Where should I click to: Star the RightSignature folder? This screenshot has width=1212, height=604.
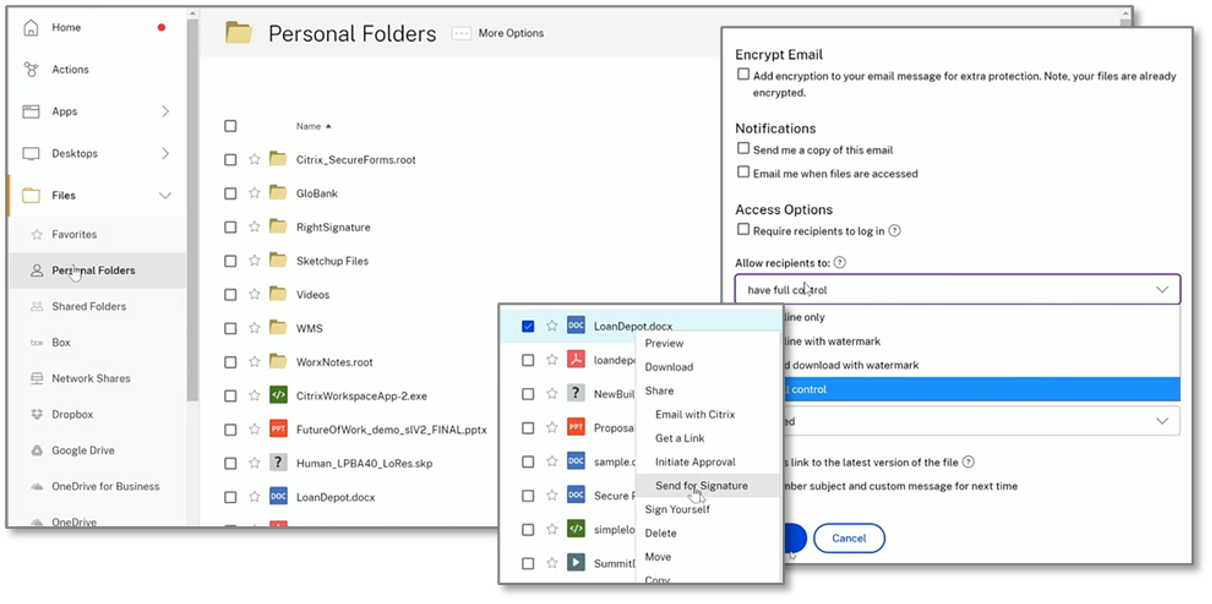pyautogui.click(x=254, y=227)
